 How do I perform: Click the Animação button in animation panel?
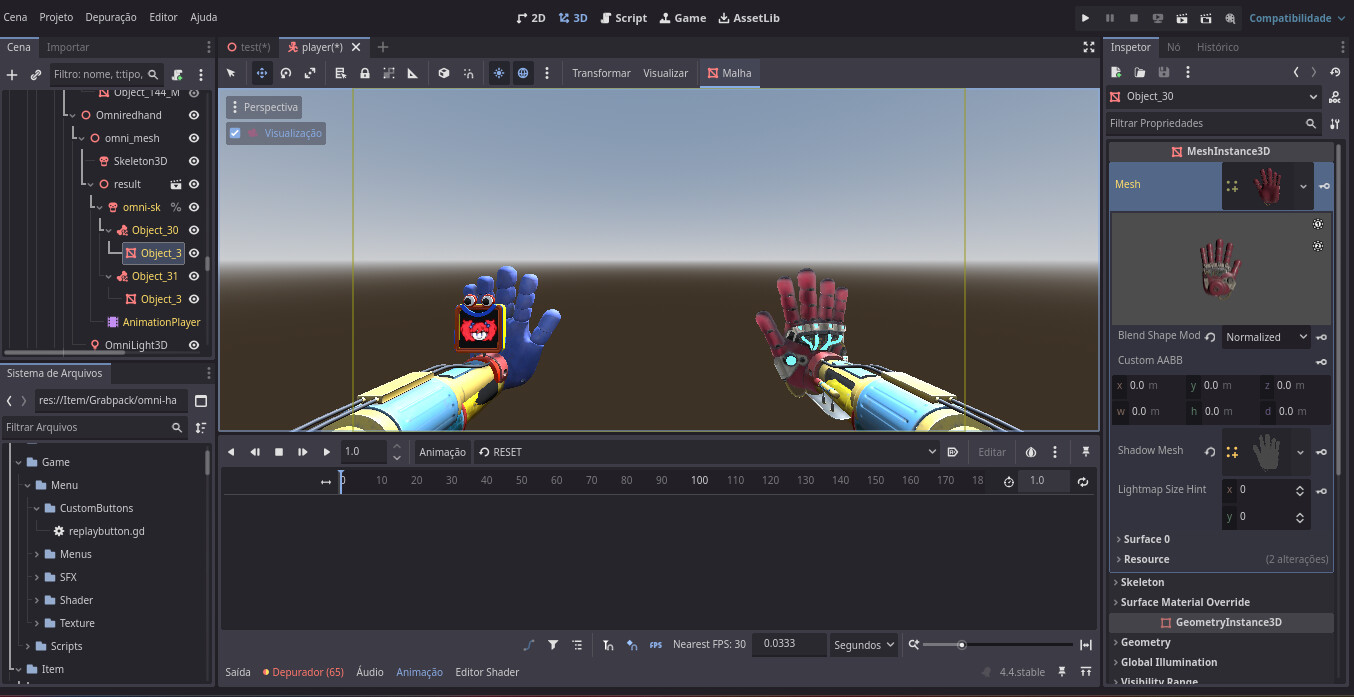coord(443,452)
